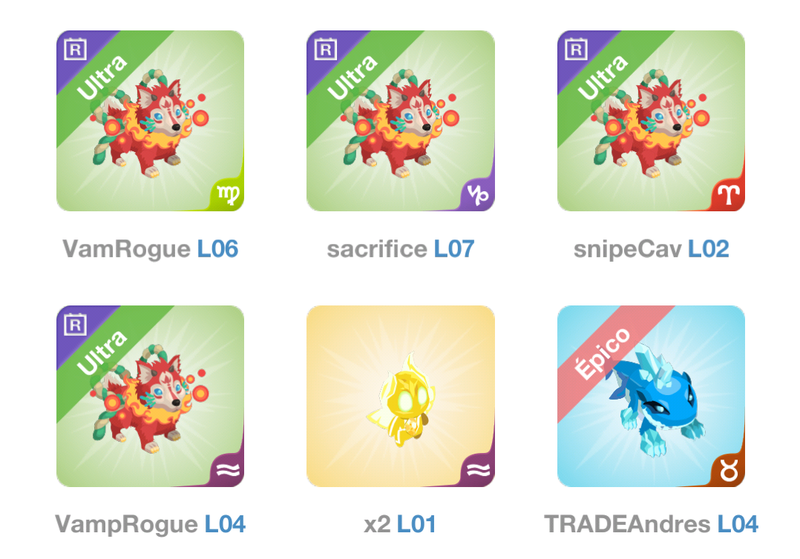Image resolution: width=800 pixels, height=559 pixels.
Task: Click the x2 L01 name label
Action: 400,524
